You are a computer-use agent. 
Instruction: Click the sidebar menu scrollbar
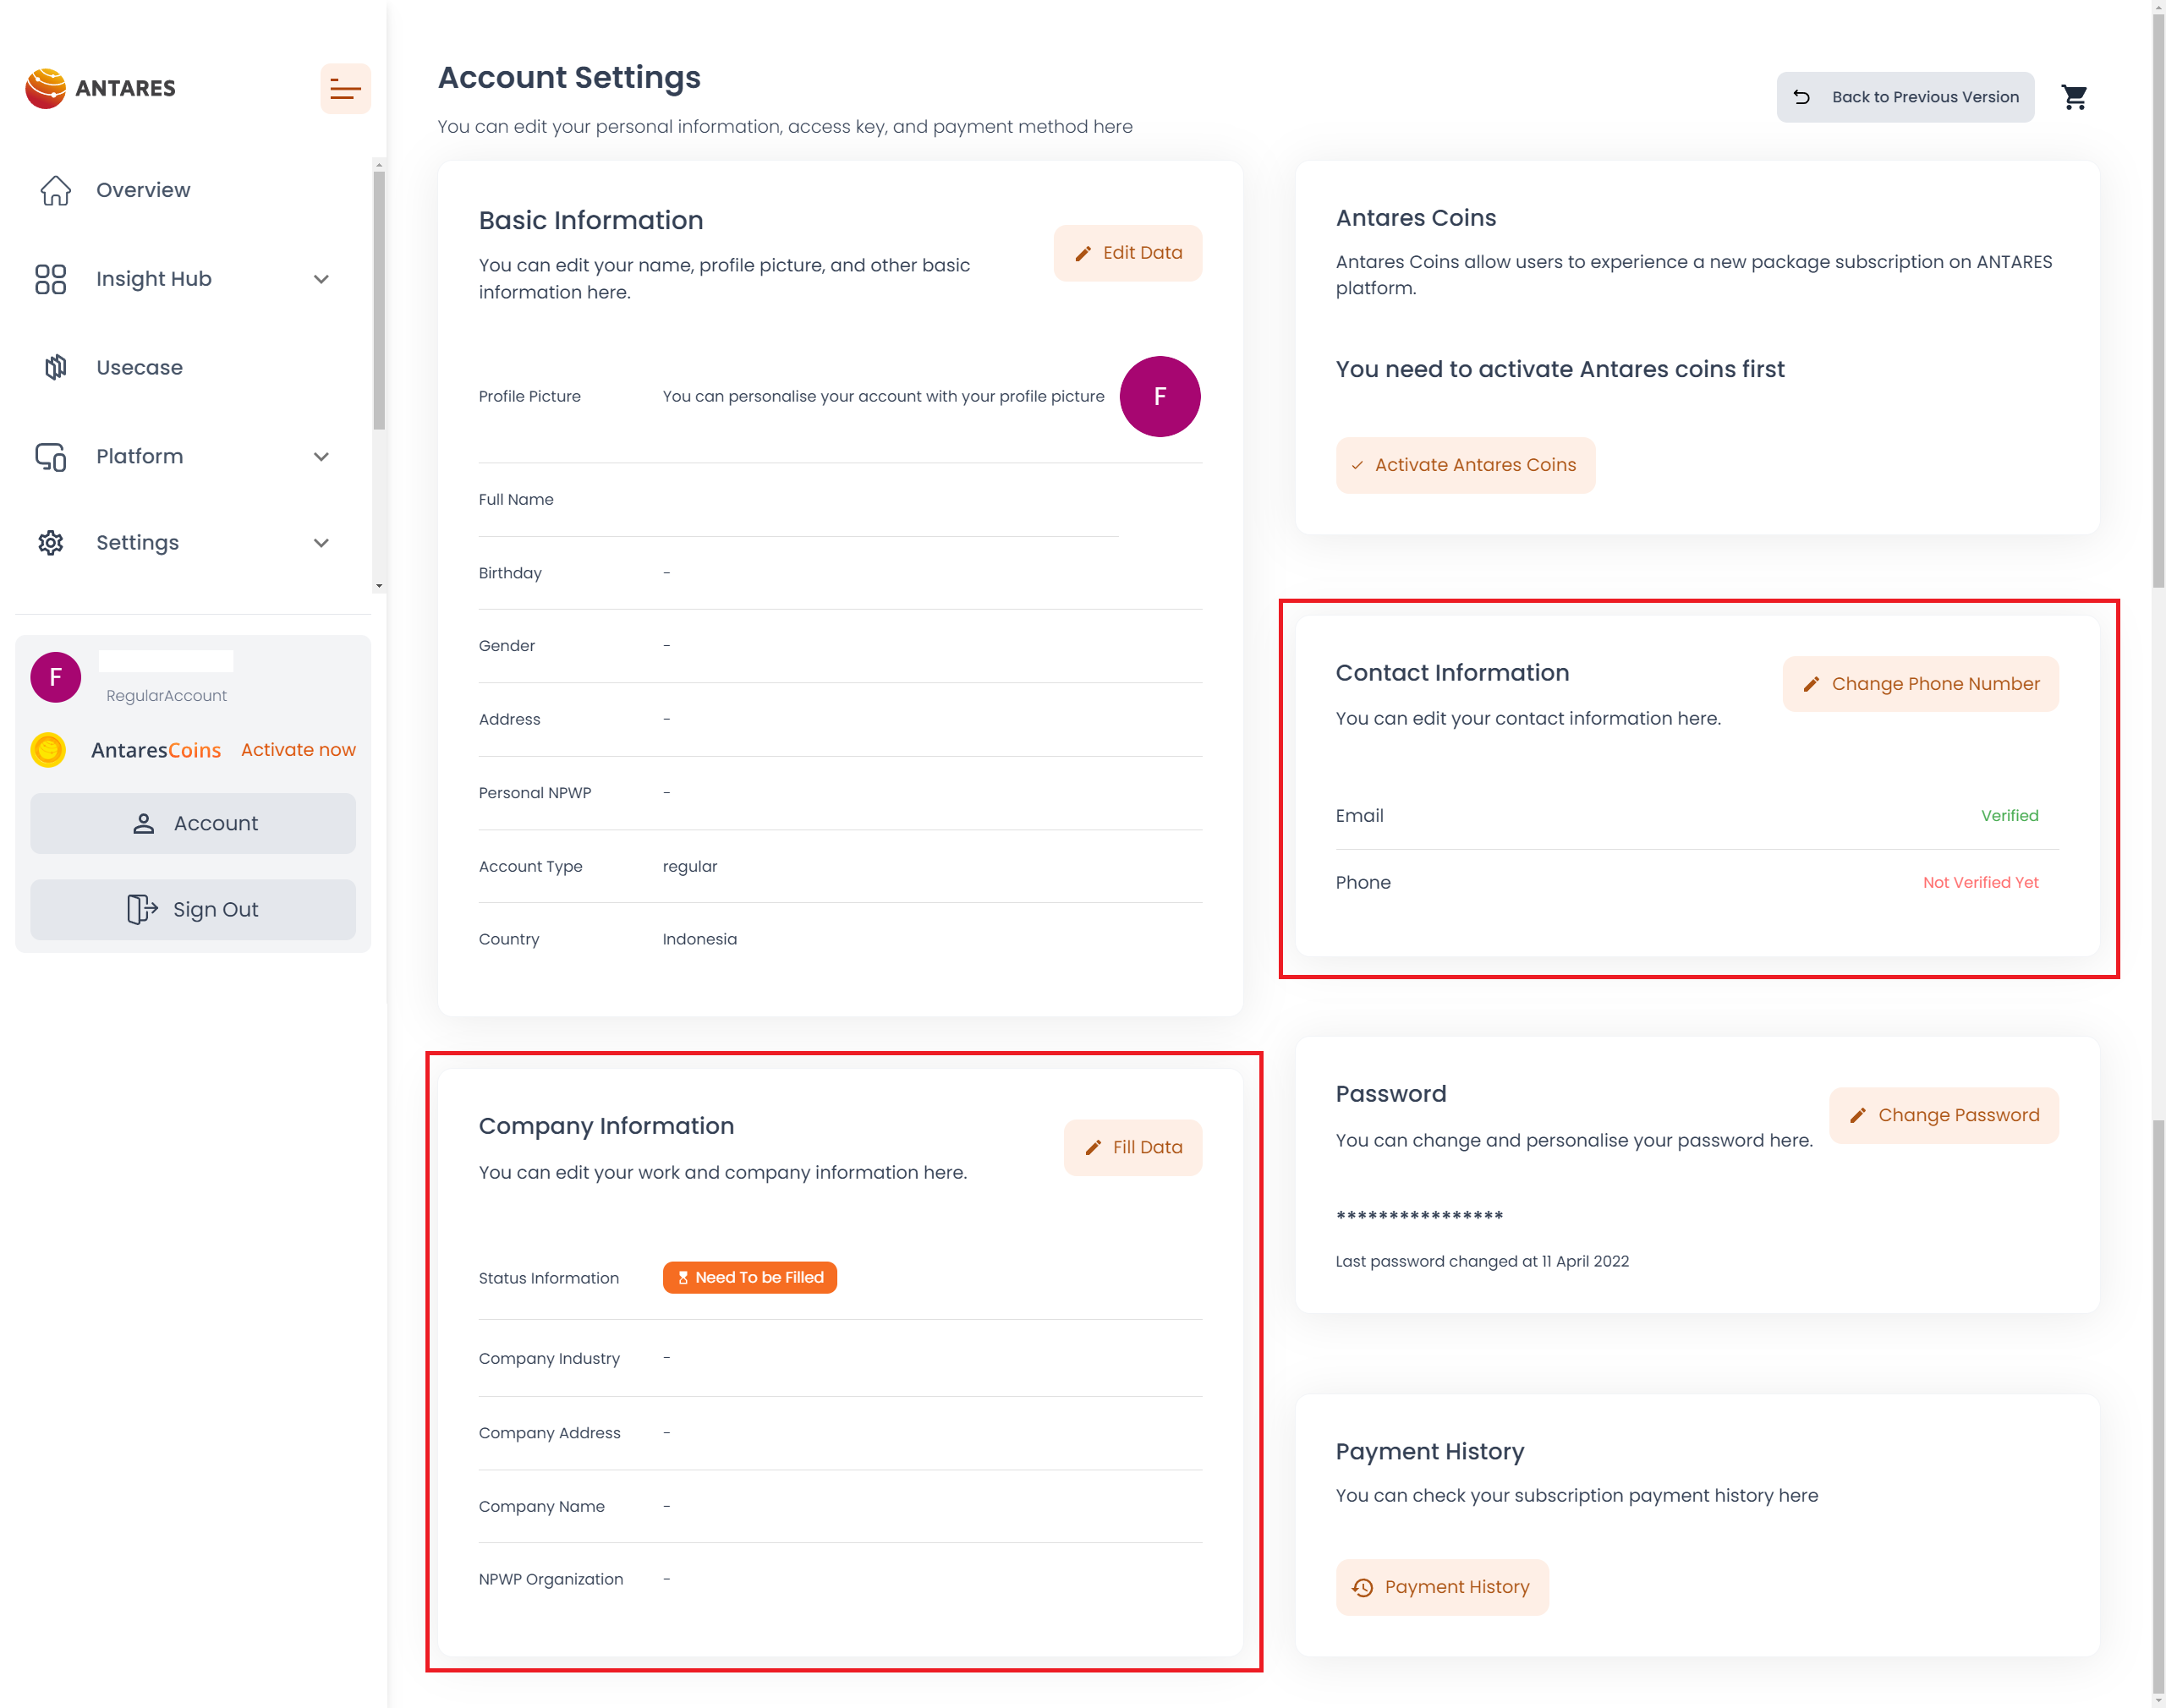(x=379, y=300)
